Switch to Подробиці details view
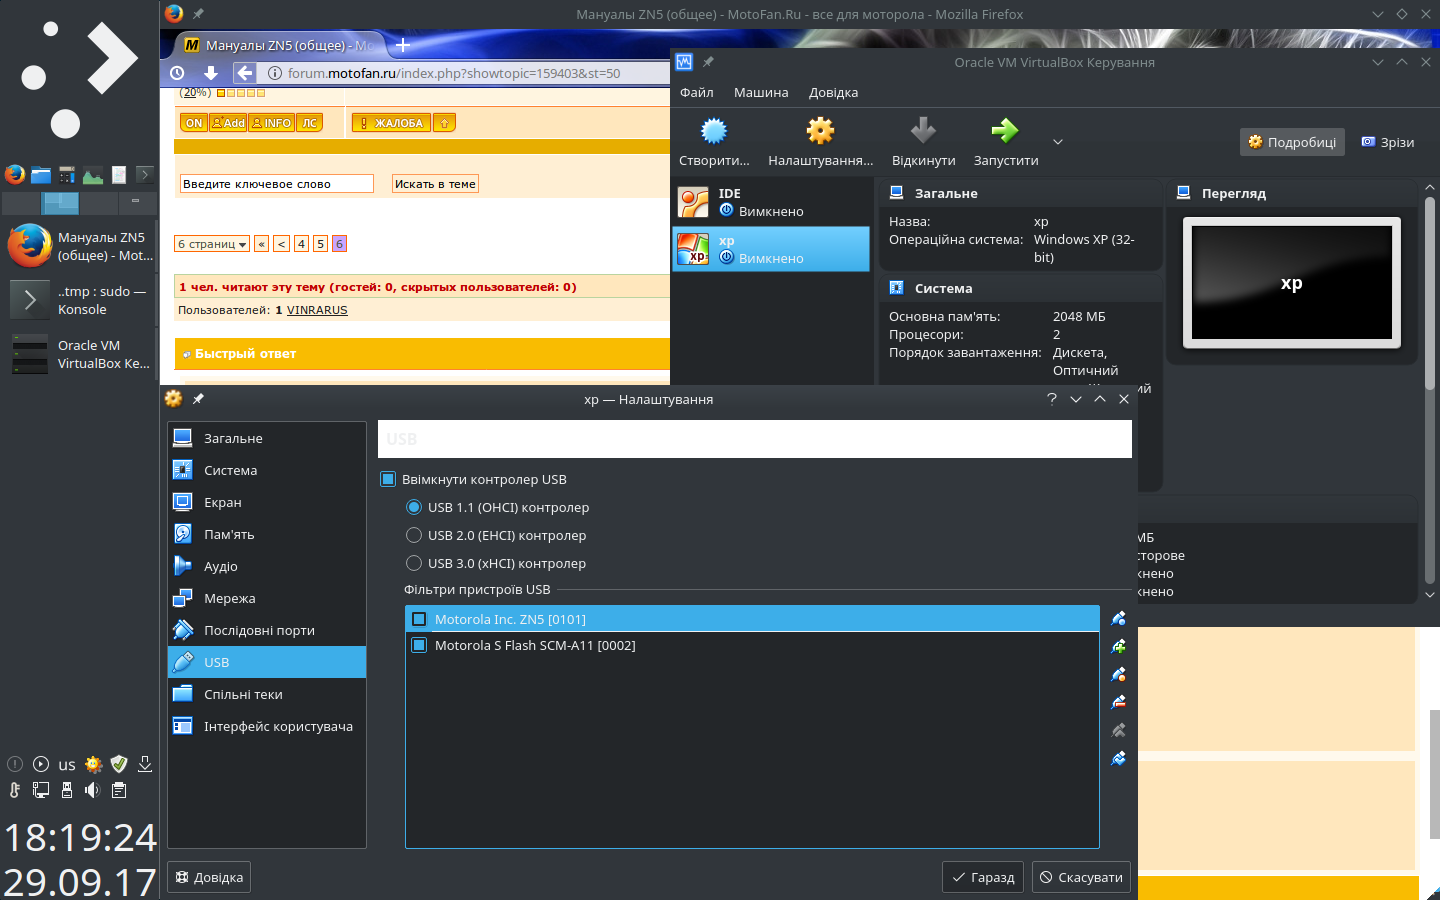 (1292, 142)
